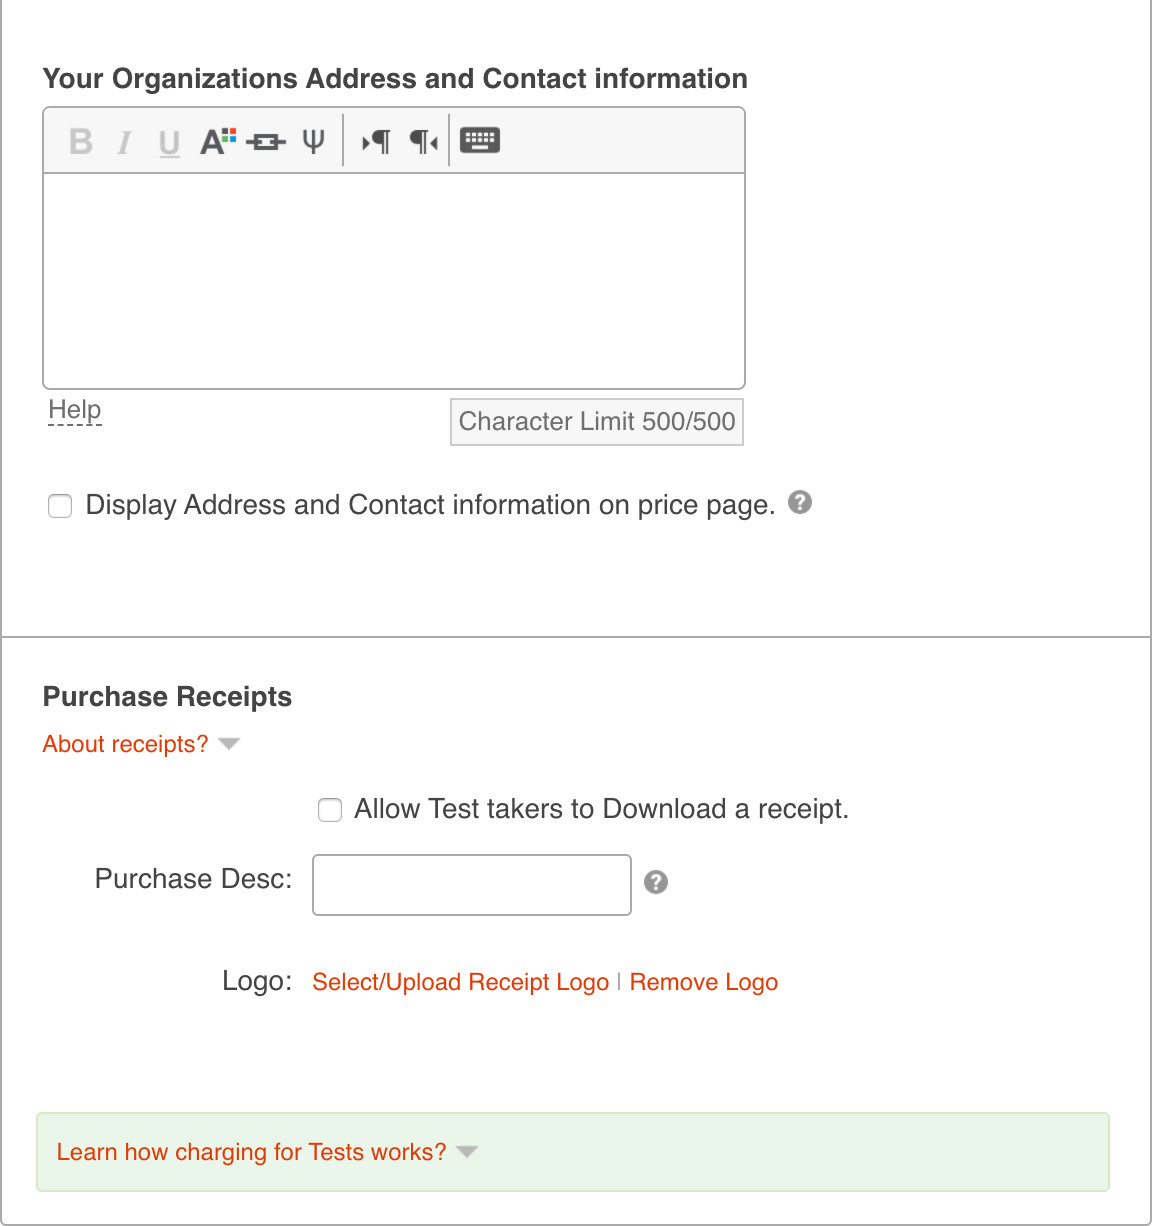Set right-to-left text direction
The image size is (1154, 1226).
(423, 142)
